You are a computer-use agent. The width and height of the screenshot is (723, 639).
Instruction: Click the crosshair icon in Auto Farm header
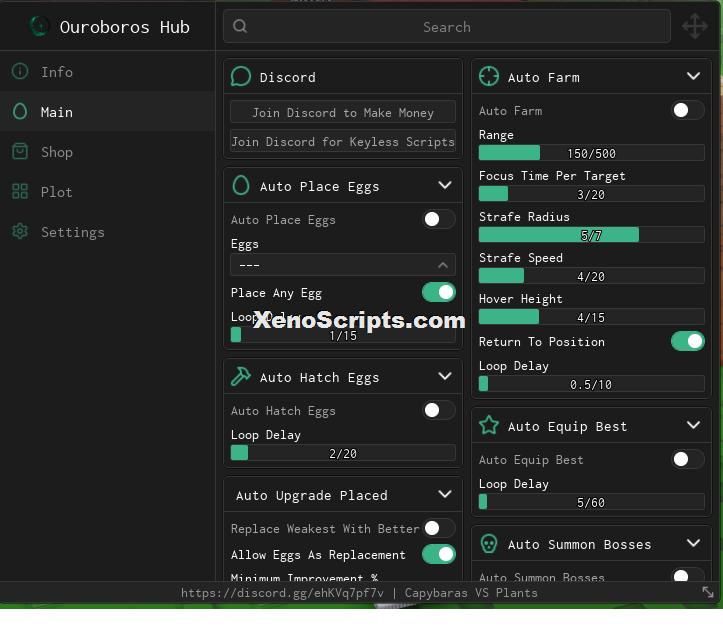[x=489, y=77]
